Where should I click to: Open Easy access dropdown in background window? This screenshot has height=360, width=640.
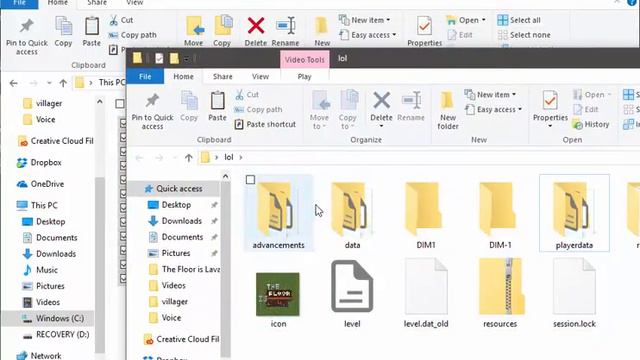[368, 35]
